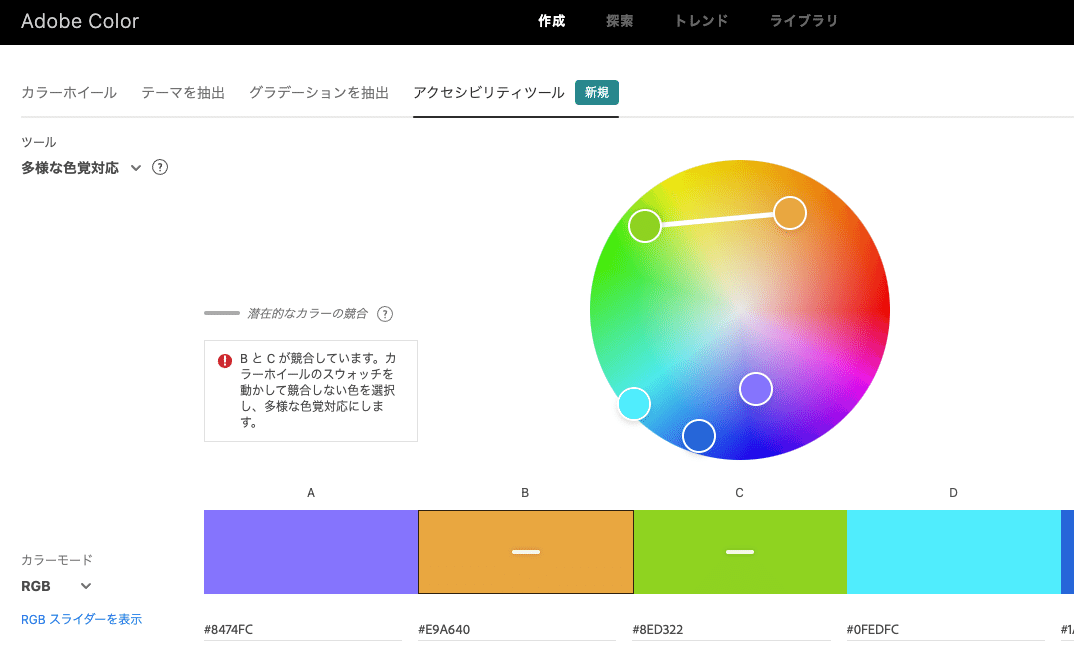Screen dimensions: 1074x648
Task: Switch to the カラーホイール tab
Action: pos(67,92)
